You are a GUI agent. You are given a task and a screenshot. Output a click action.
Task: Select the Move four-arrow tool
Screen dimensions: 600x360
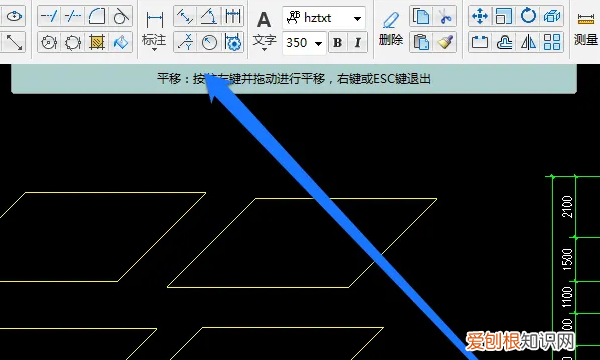[x=479, y=16]
